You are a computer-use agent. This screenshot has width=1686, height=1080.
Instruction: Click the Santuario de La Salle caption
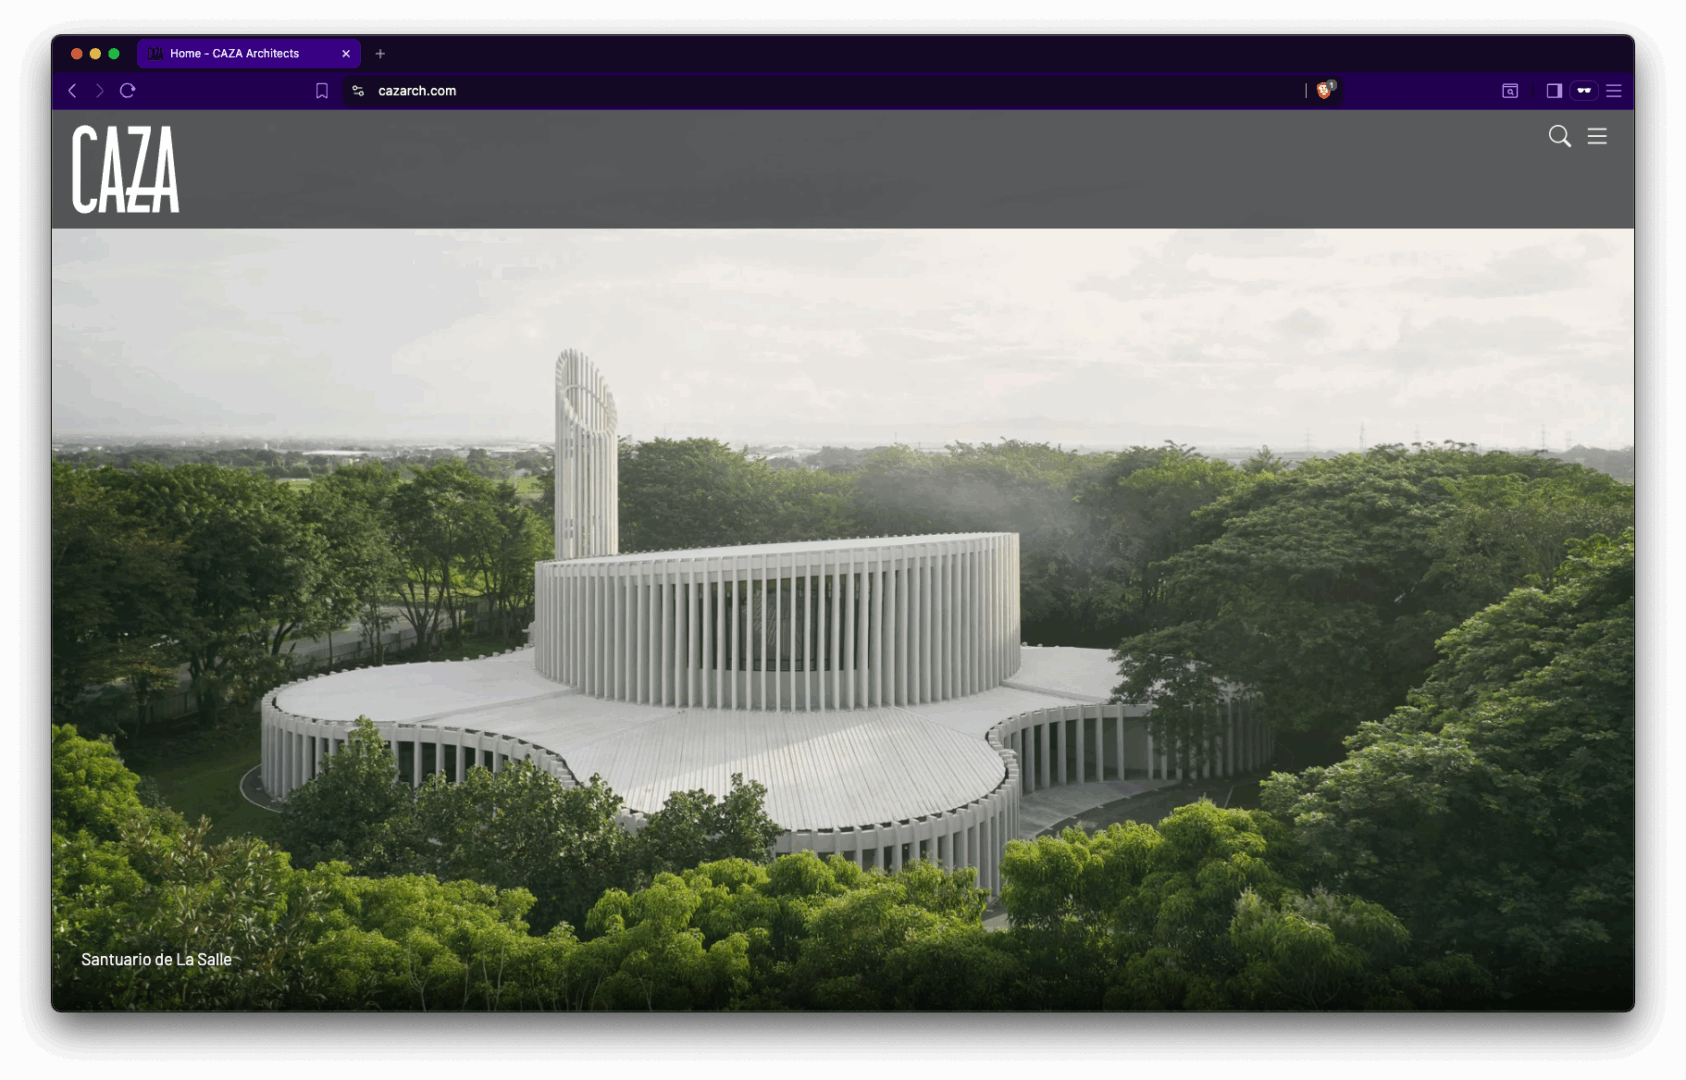pos(156,959)
